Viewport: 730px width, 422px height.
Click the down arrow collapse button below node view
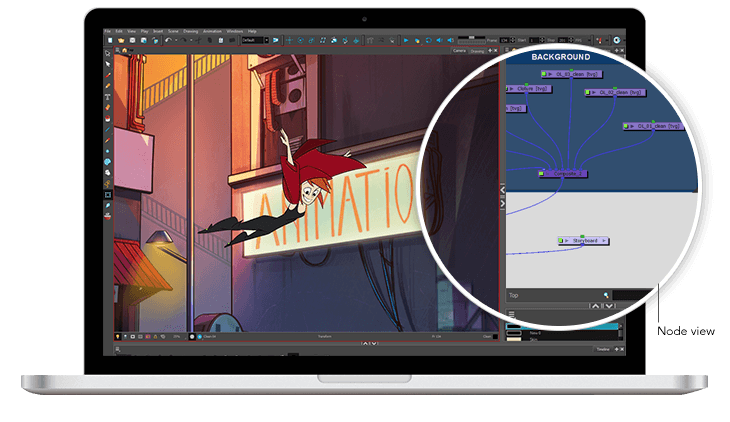click(x=609, y=306)
